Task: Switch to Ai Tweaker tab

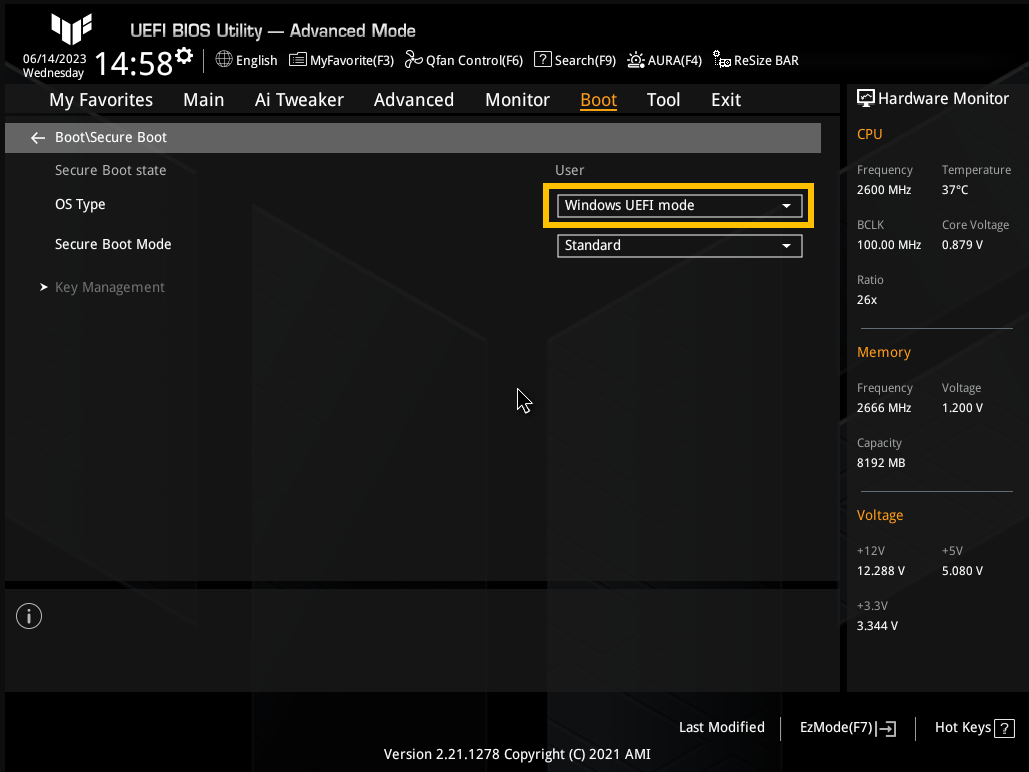Action: tap(299, 100)
